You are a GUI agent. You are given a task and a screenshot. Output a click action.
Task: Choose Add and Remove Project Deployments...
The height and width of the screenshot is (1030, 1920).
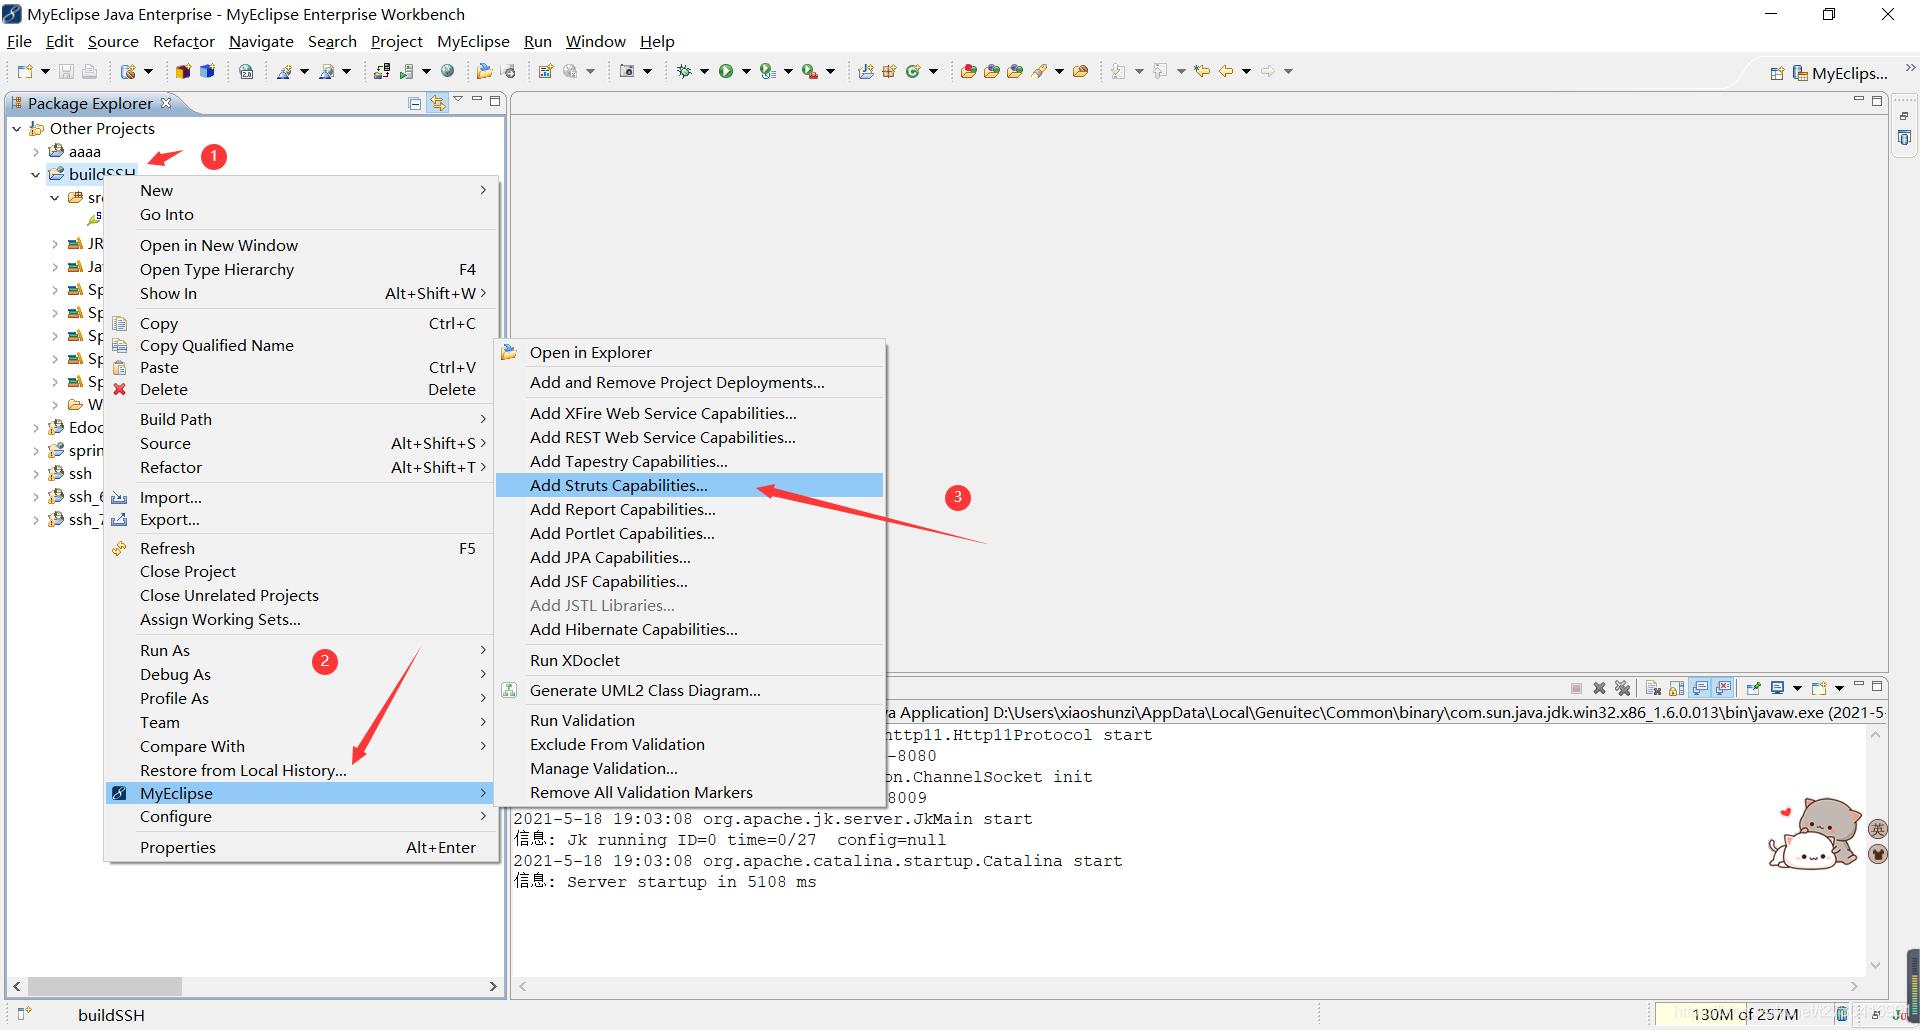click(x=689, y=382)
